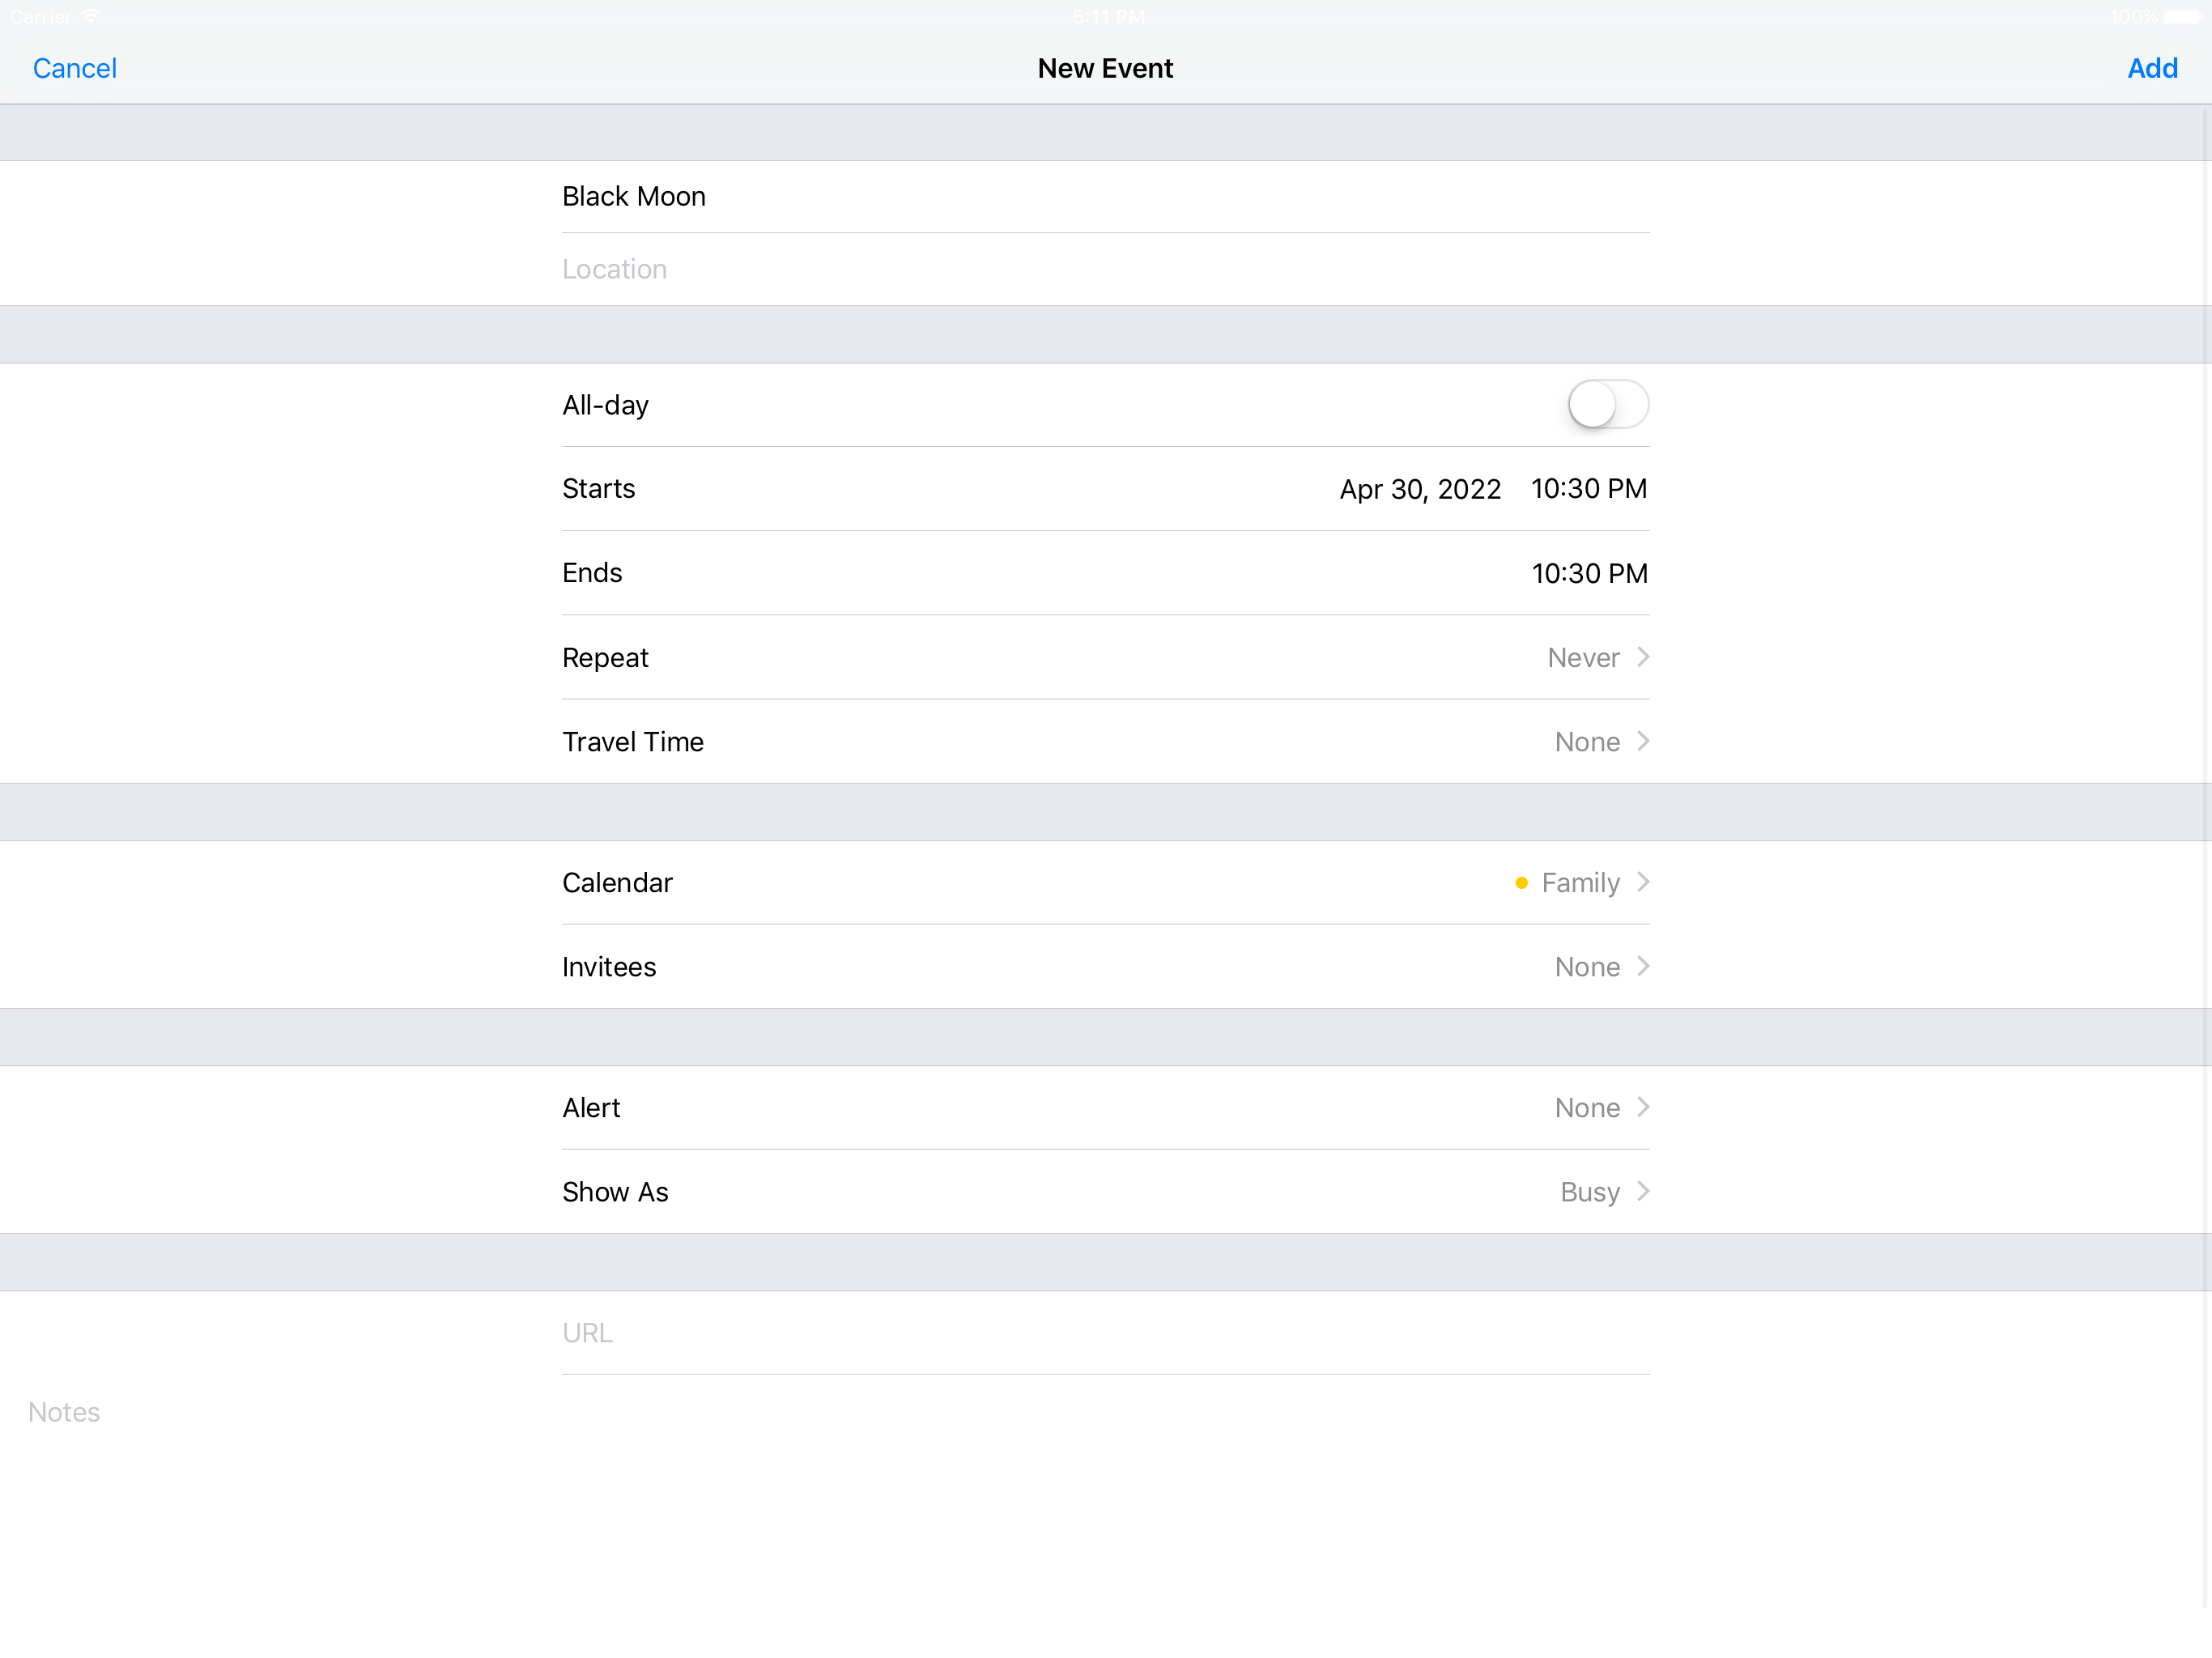This screenshot has width=2212, height=1658.
Task: Open Alert options chevron
Action: pos(1643,1107)
